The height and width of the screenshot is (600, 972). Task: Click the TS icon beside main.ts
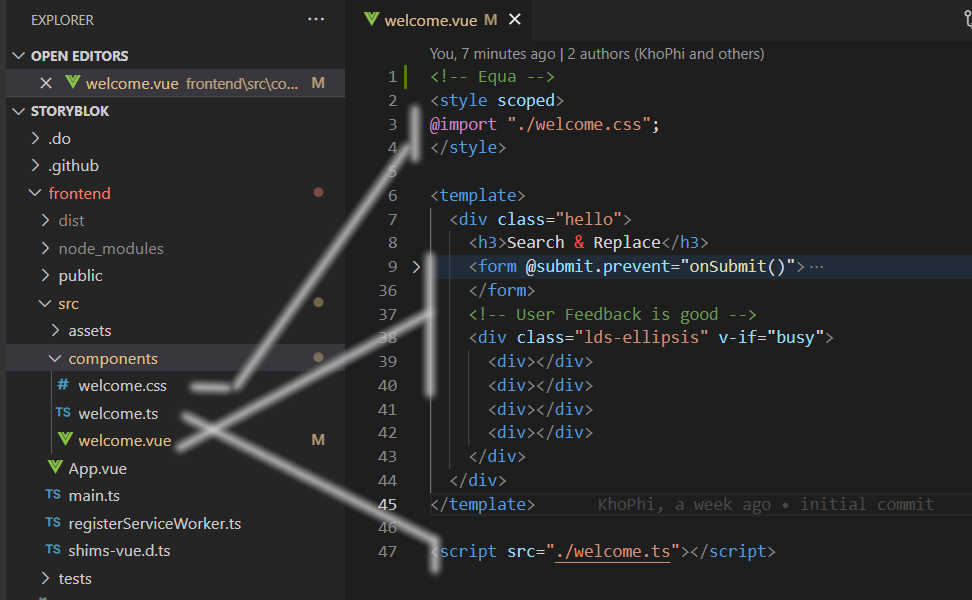coord(53,495)
